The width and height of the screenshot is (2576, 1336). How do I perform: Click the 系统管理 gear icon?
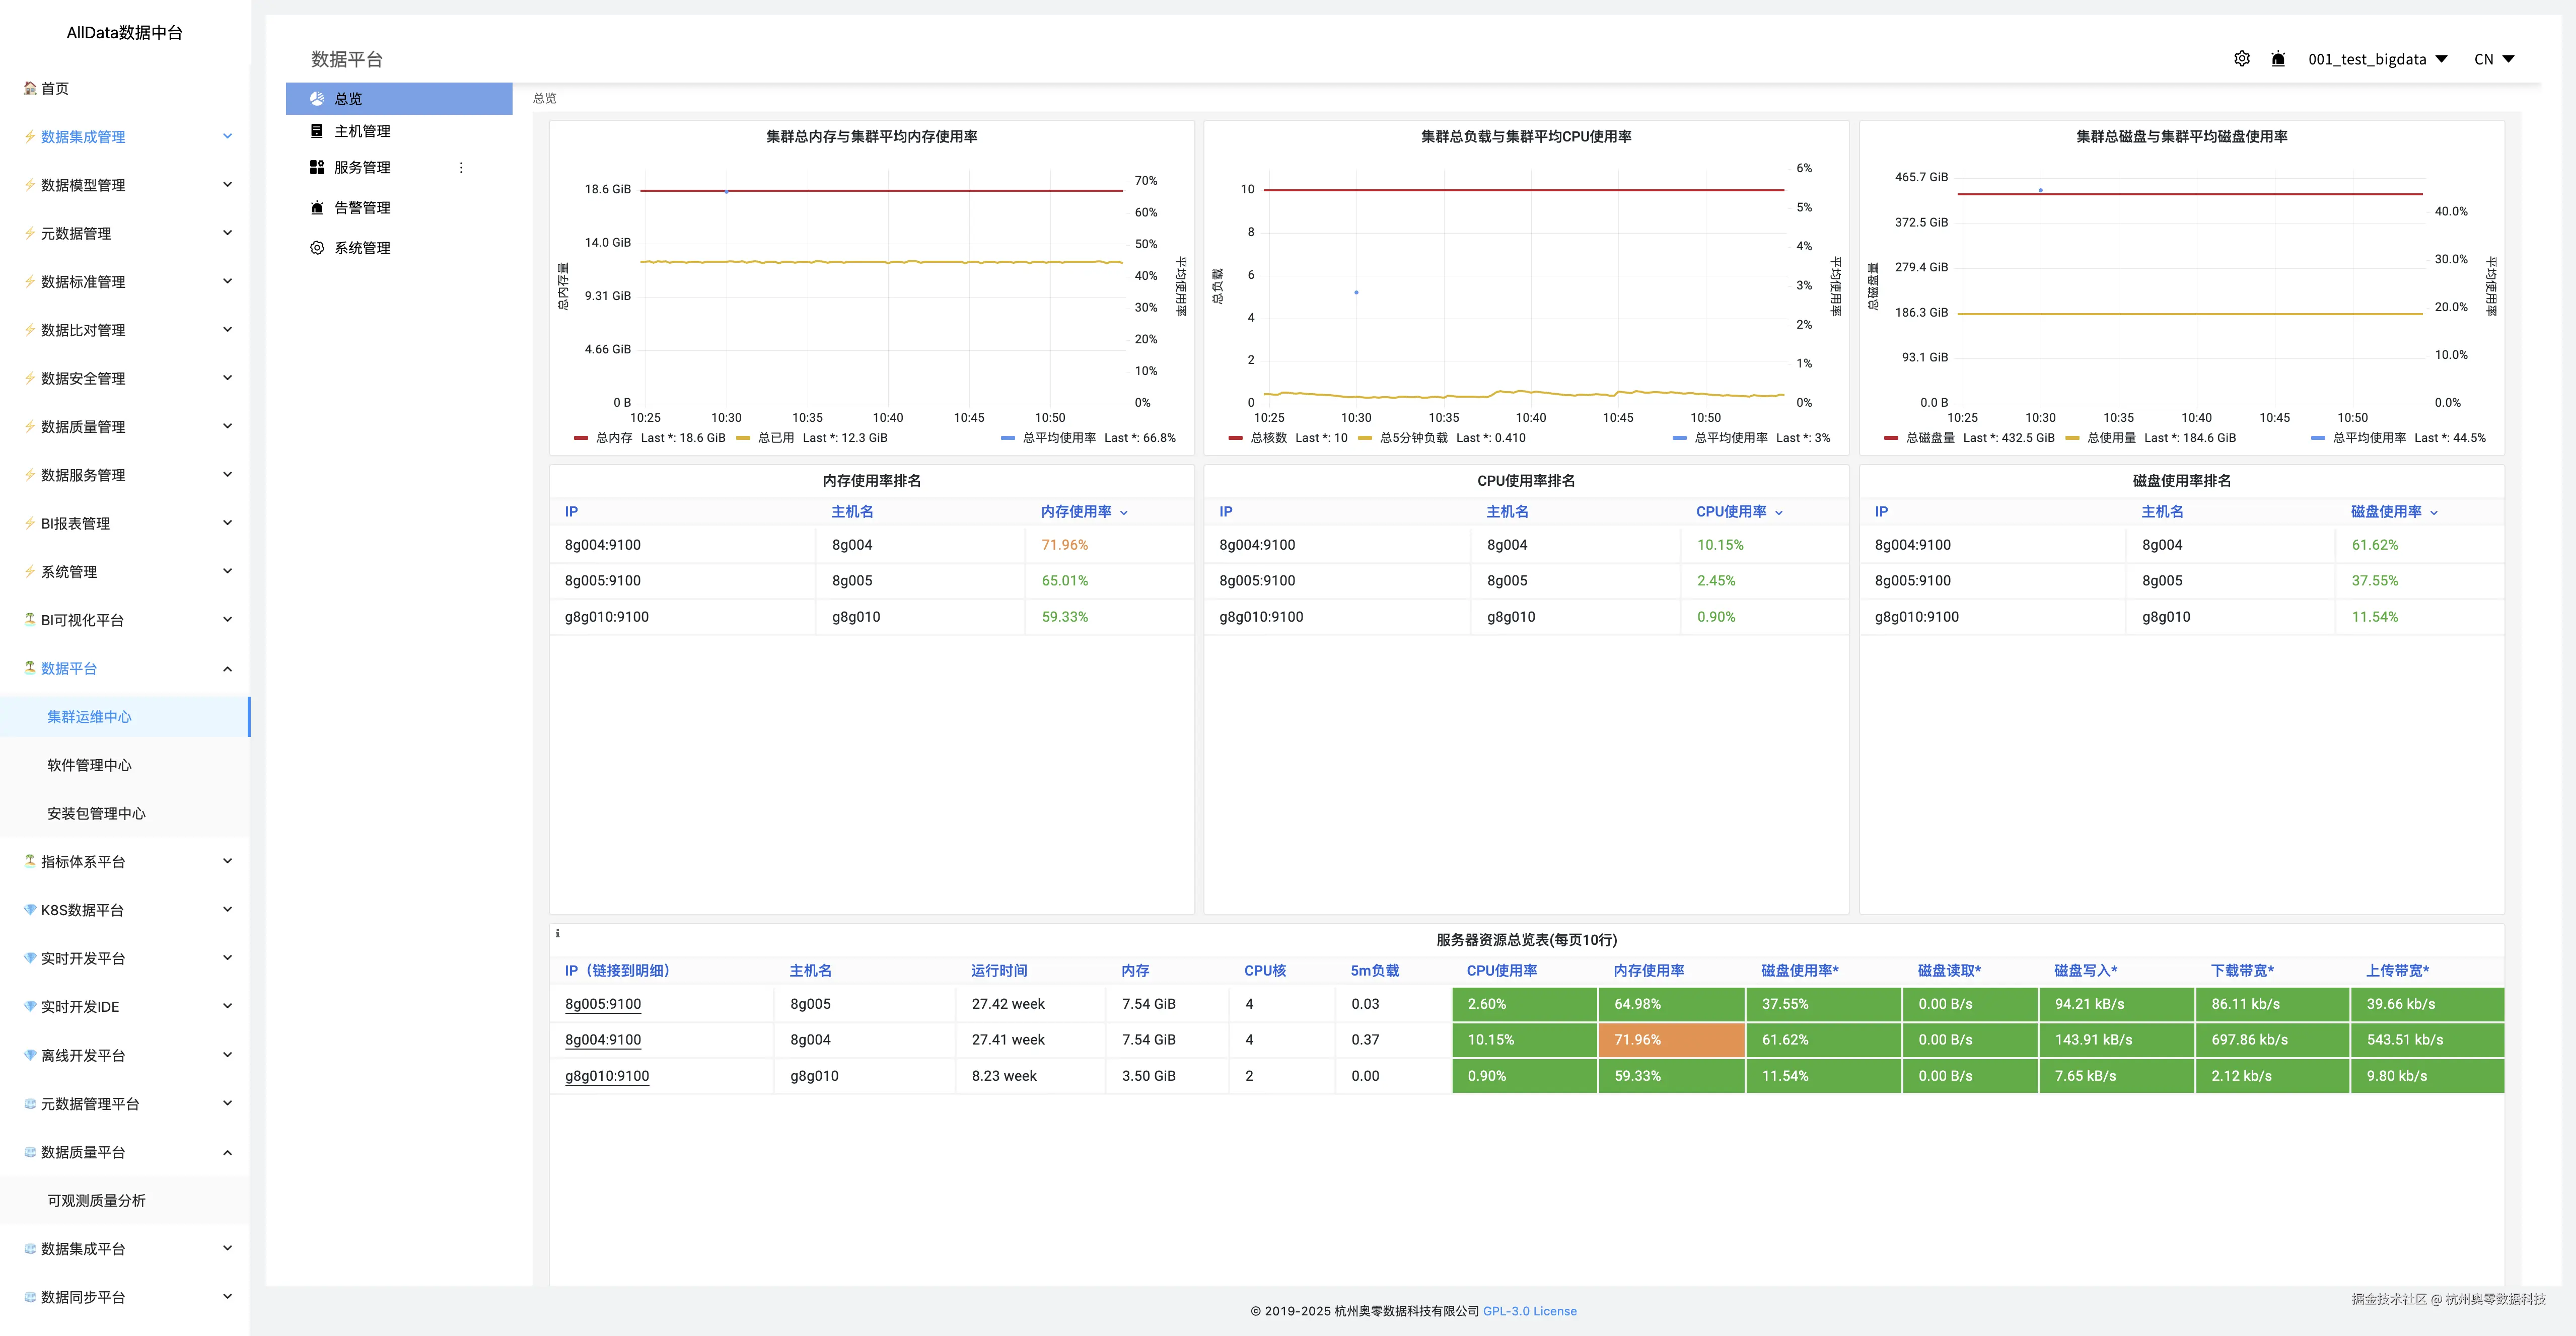pos(317,248)
